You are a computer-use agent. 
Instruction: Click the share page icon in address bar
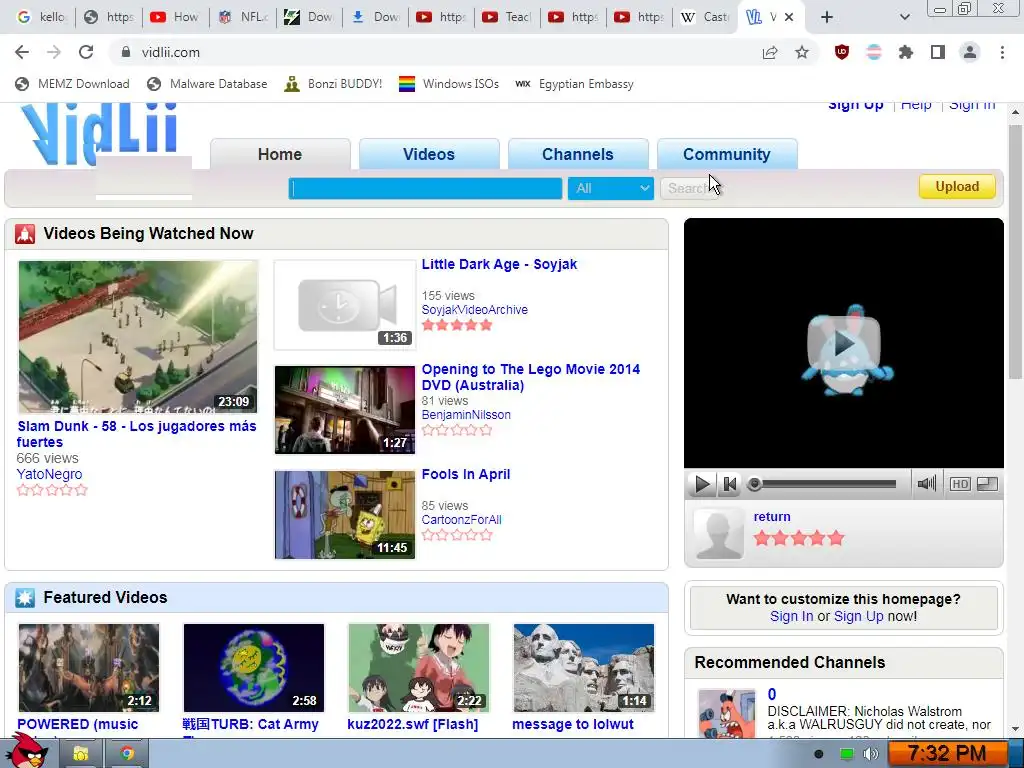tap(770, 52)
